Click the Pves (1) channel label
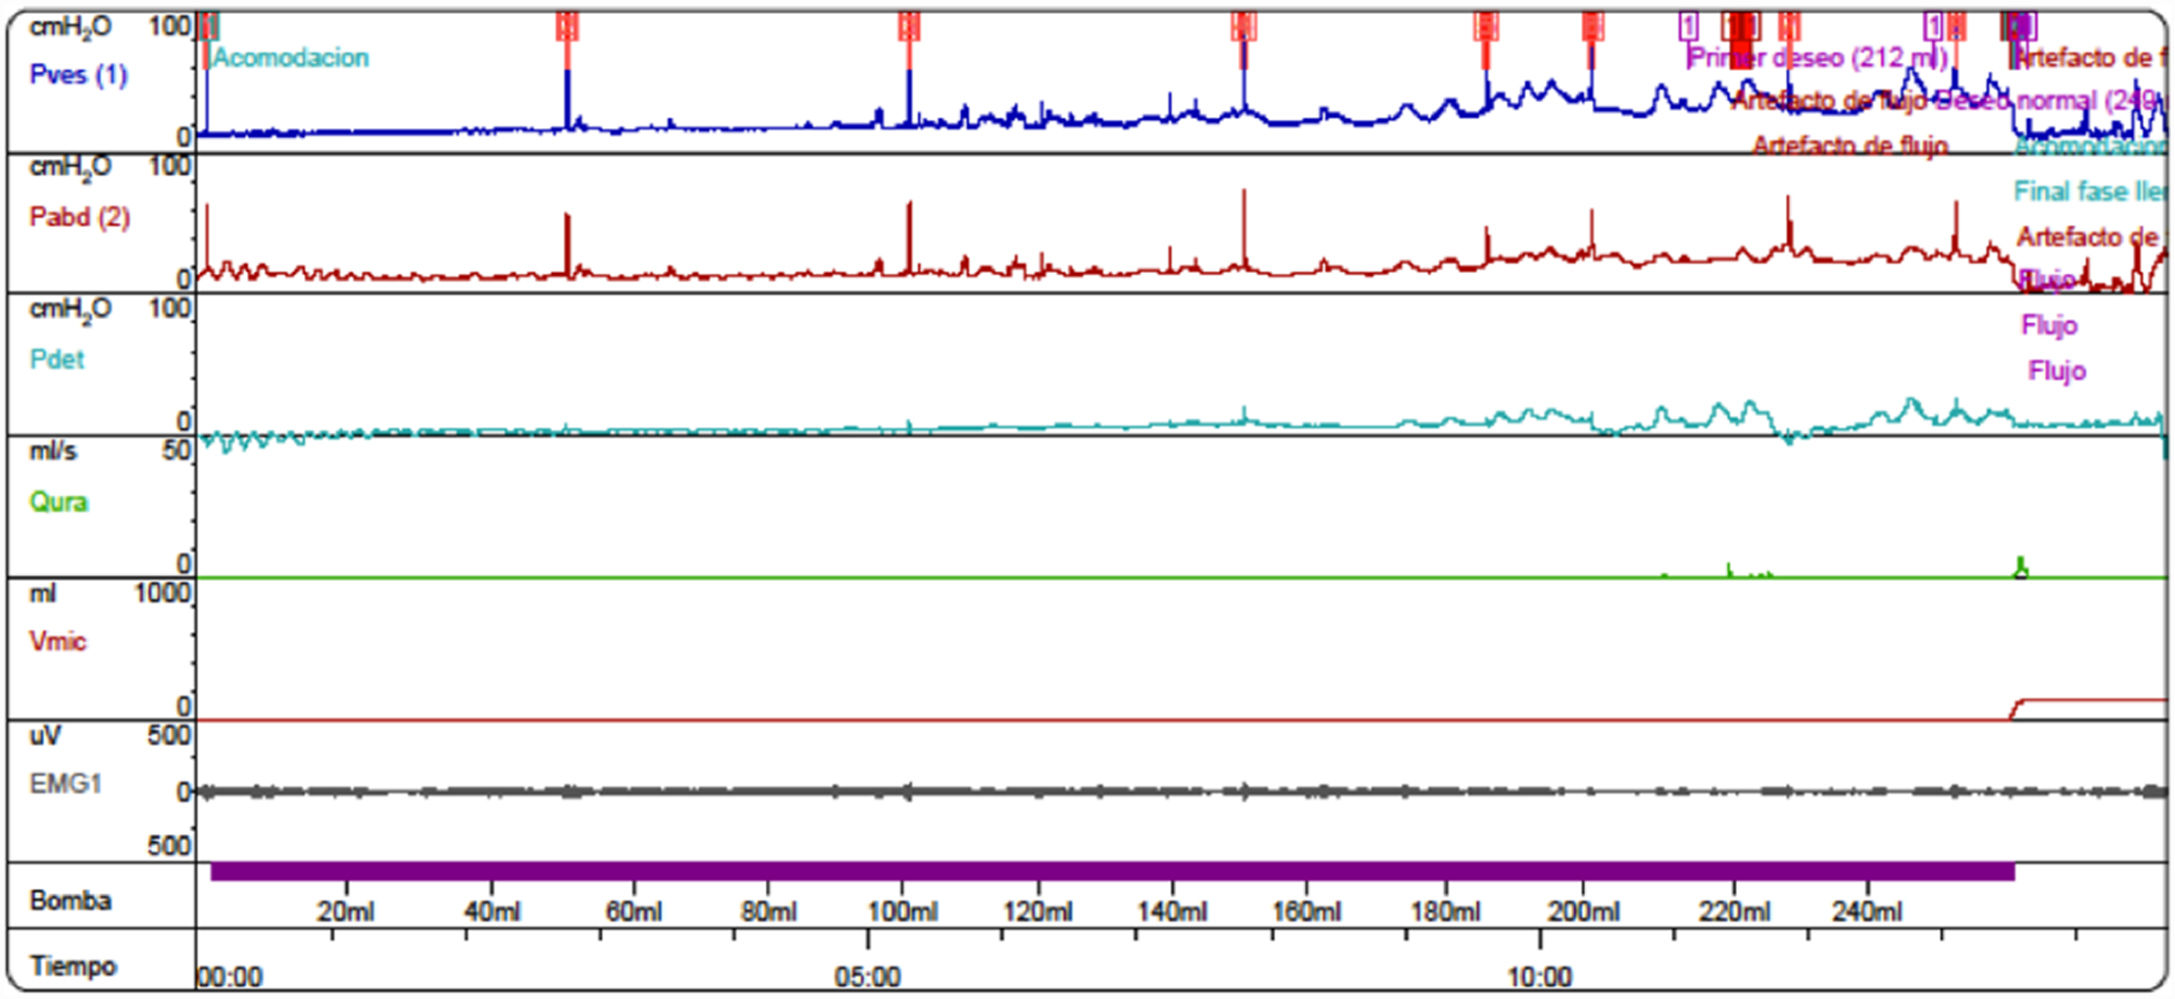Screen dimensions: 2175x999 click(78, 75)
